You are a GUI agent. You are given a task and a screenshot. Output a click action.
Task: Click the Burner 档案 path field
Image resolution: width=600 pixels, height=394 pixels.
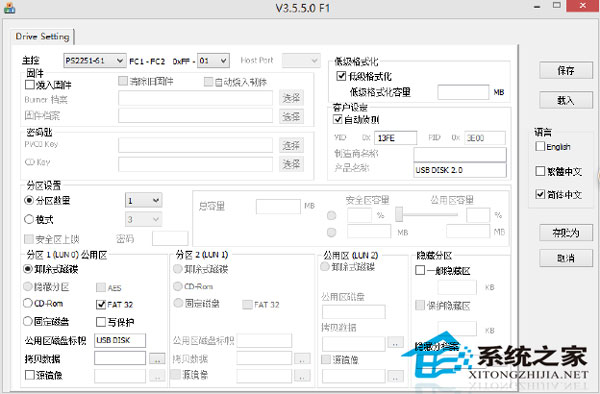point(195,98)
